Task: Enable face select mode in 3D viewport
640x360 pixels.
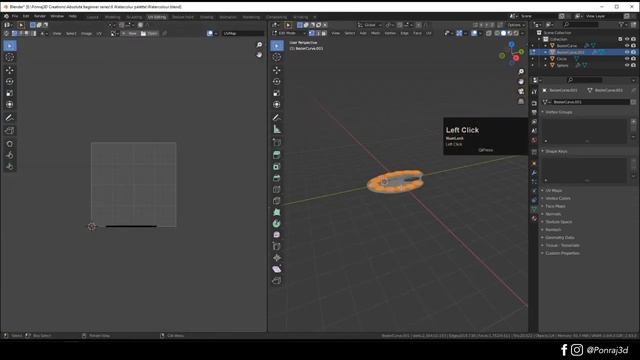Action: coord(324,33)
